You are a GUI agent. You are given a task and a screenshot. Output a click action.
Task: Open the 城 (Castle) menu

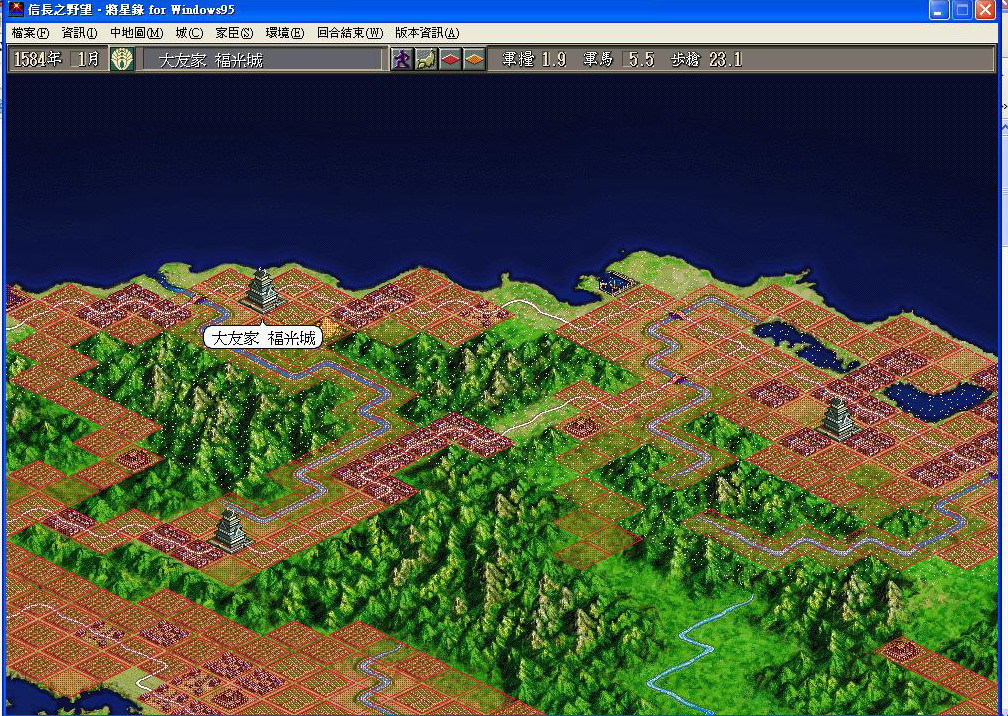point(188,33)
